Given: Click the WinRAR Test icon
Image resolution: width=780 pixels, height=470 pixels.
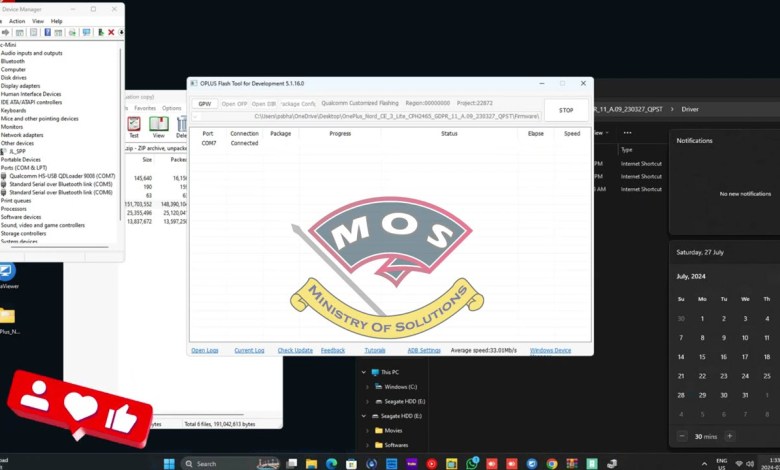Looking at the screenshot, I should tap(133, 126).
